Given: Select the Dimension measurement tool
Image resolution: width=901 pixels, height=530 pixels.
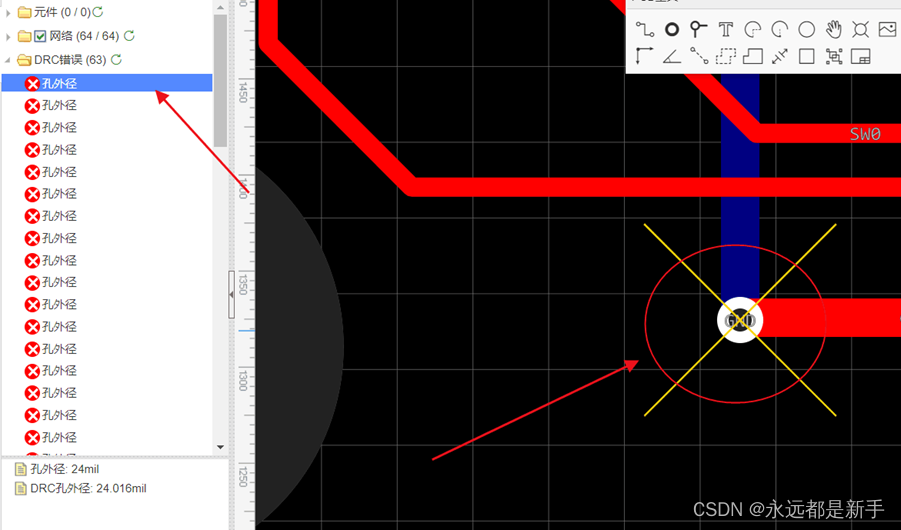Looking at the screenshot, I should (780, 56).
